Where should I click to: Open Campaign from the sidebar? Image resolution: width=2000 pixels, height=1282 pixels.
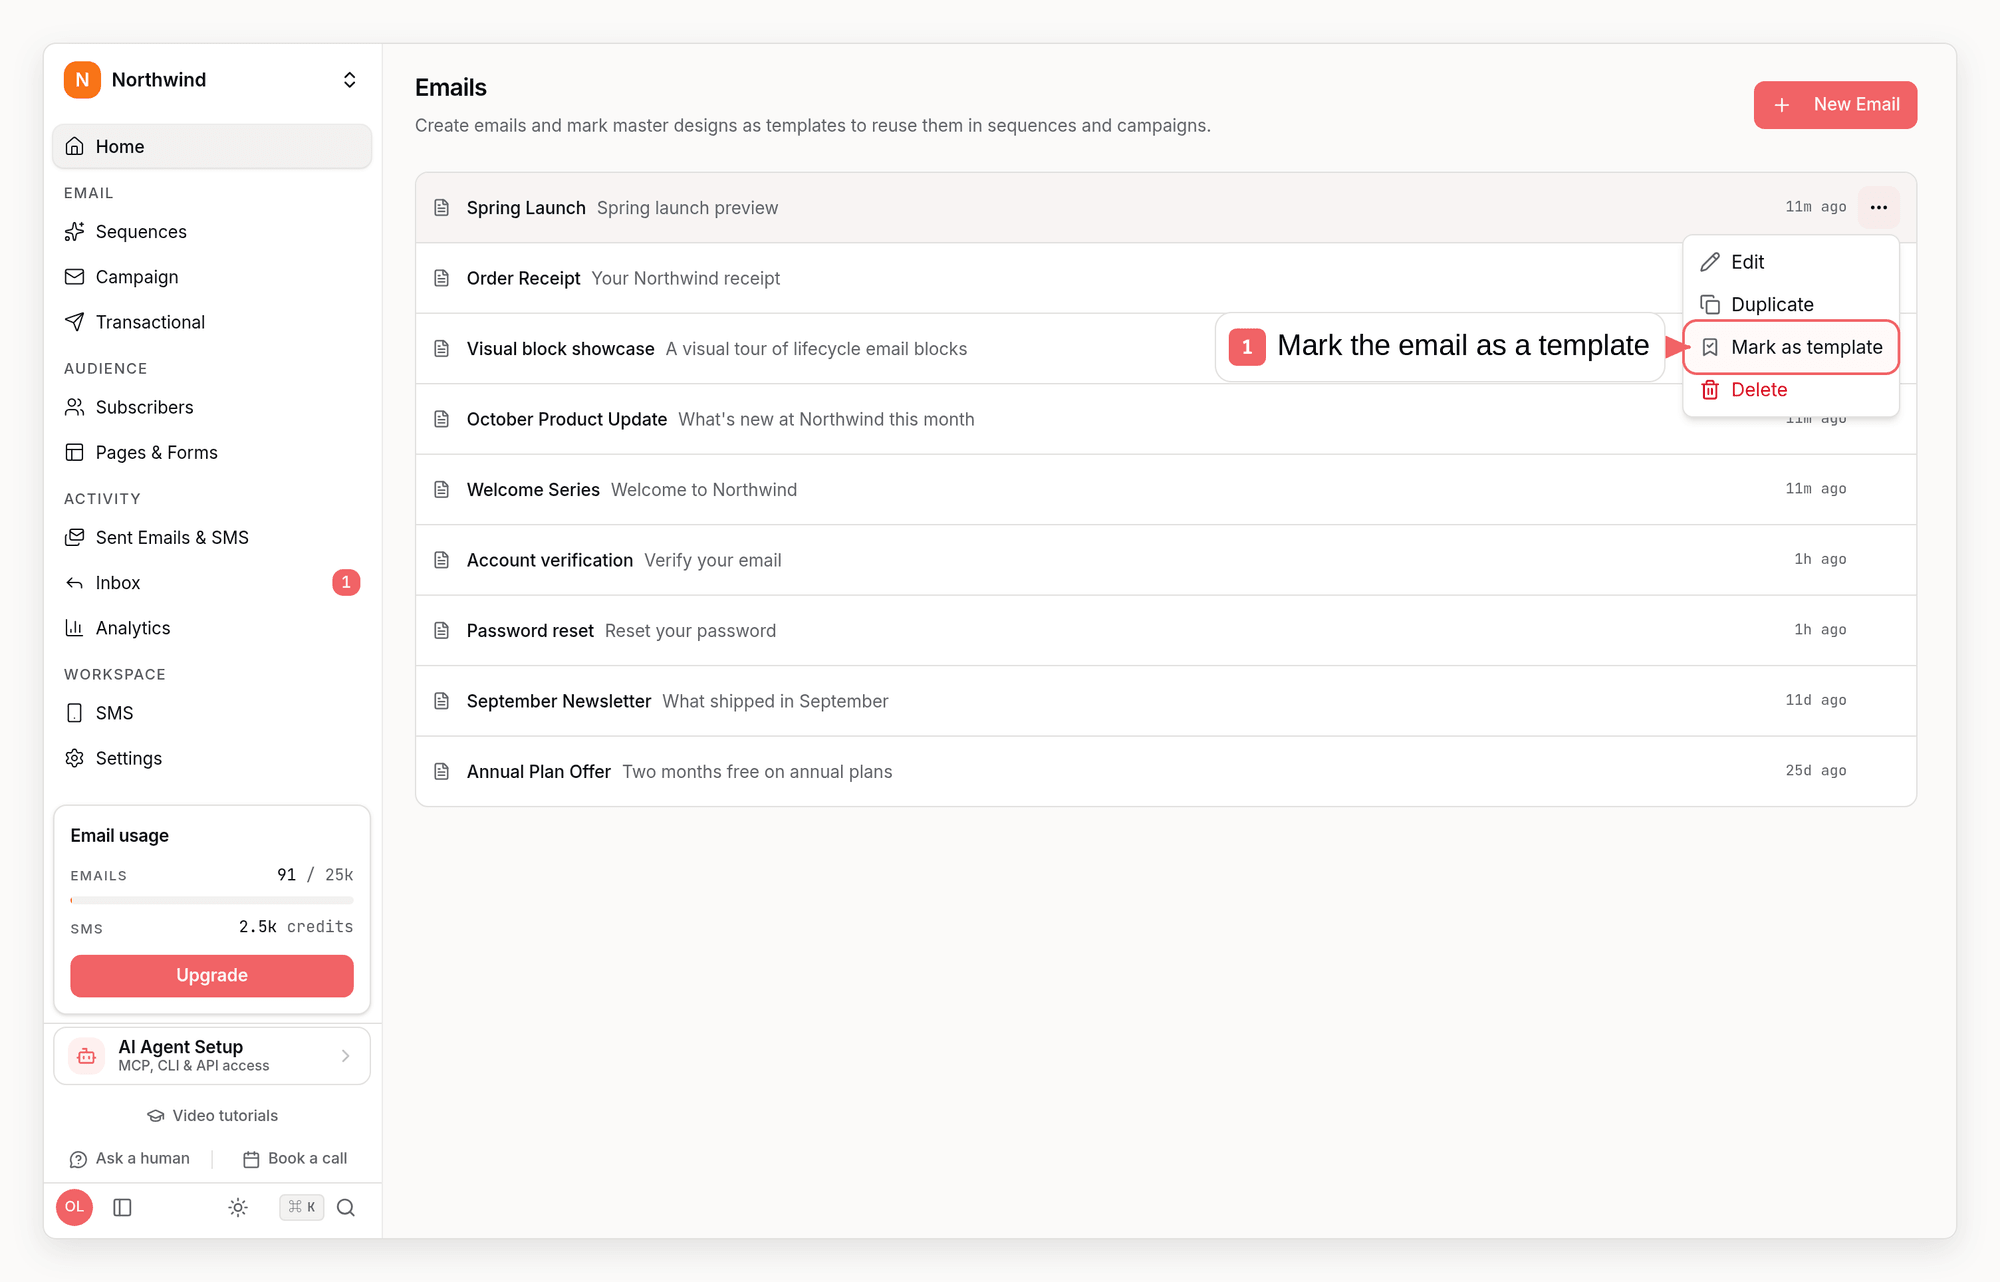212,277
